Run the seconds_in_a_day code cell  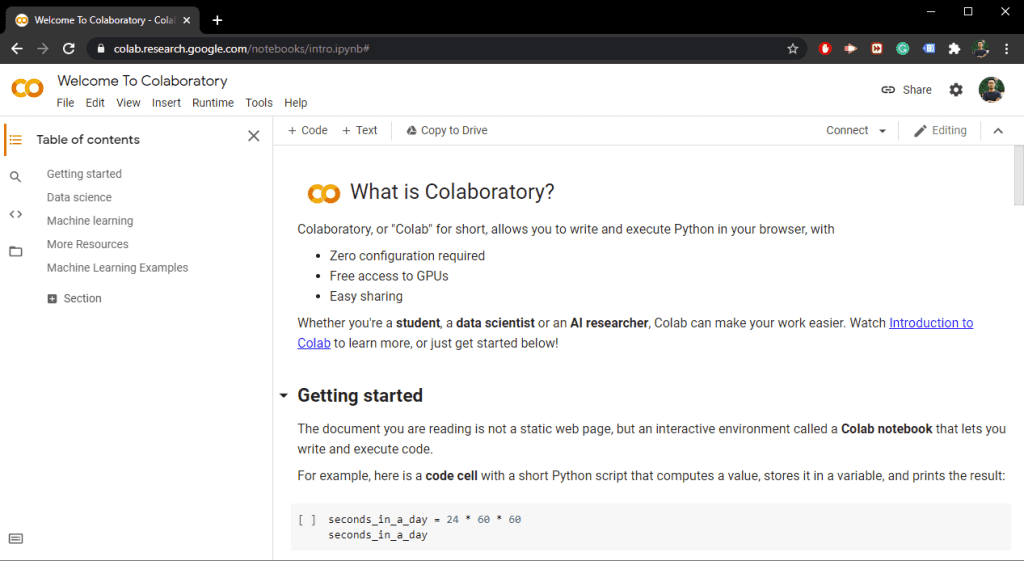307,520
